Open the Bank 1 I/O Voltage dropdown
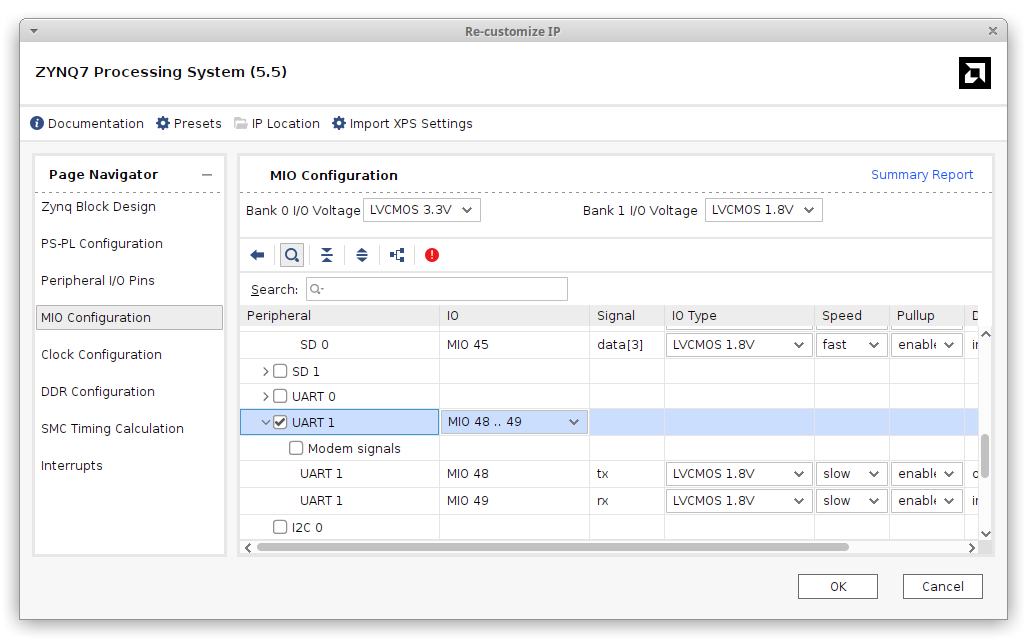Screen dimensions: 1031x643 (x=763, y=210)
